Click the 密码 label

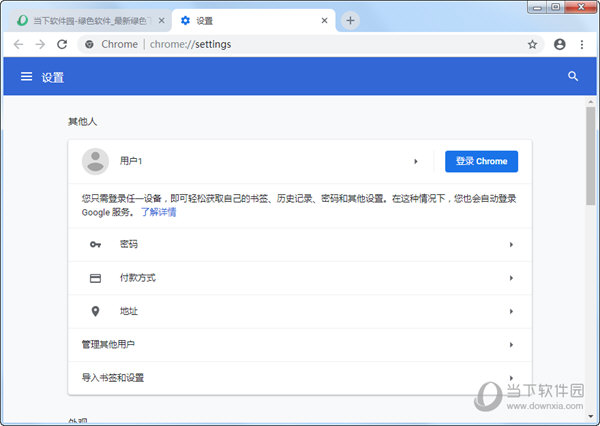point(129,244)
